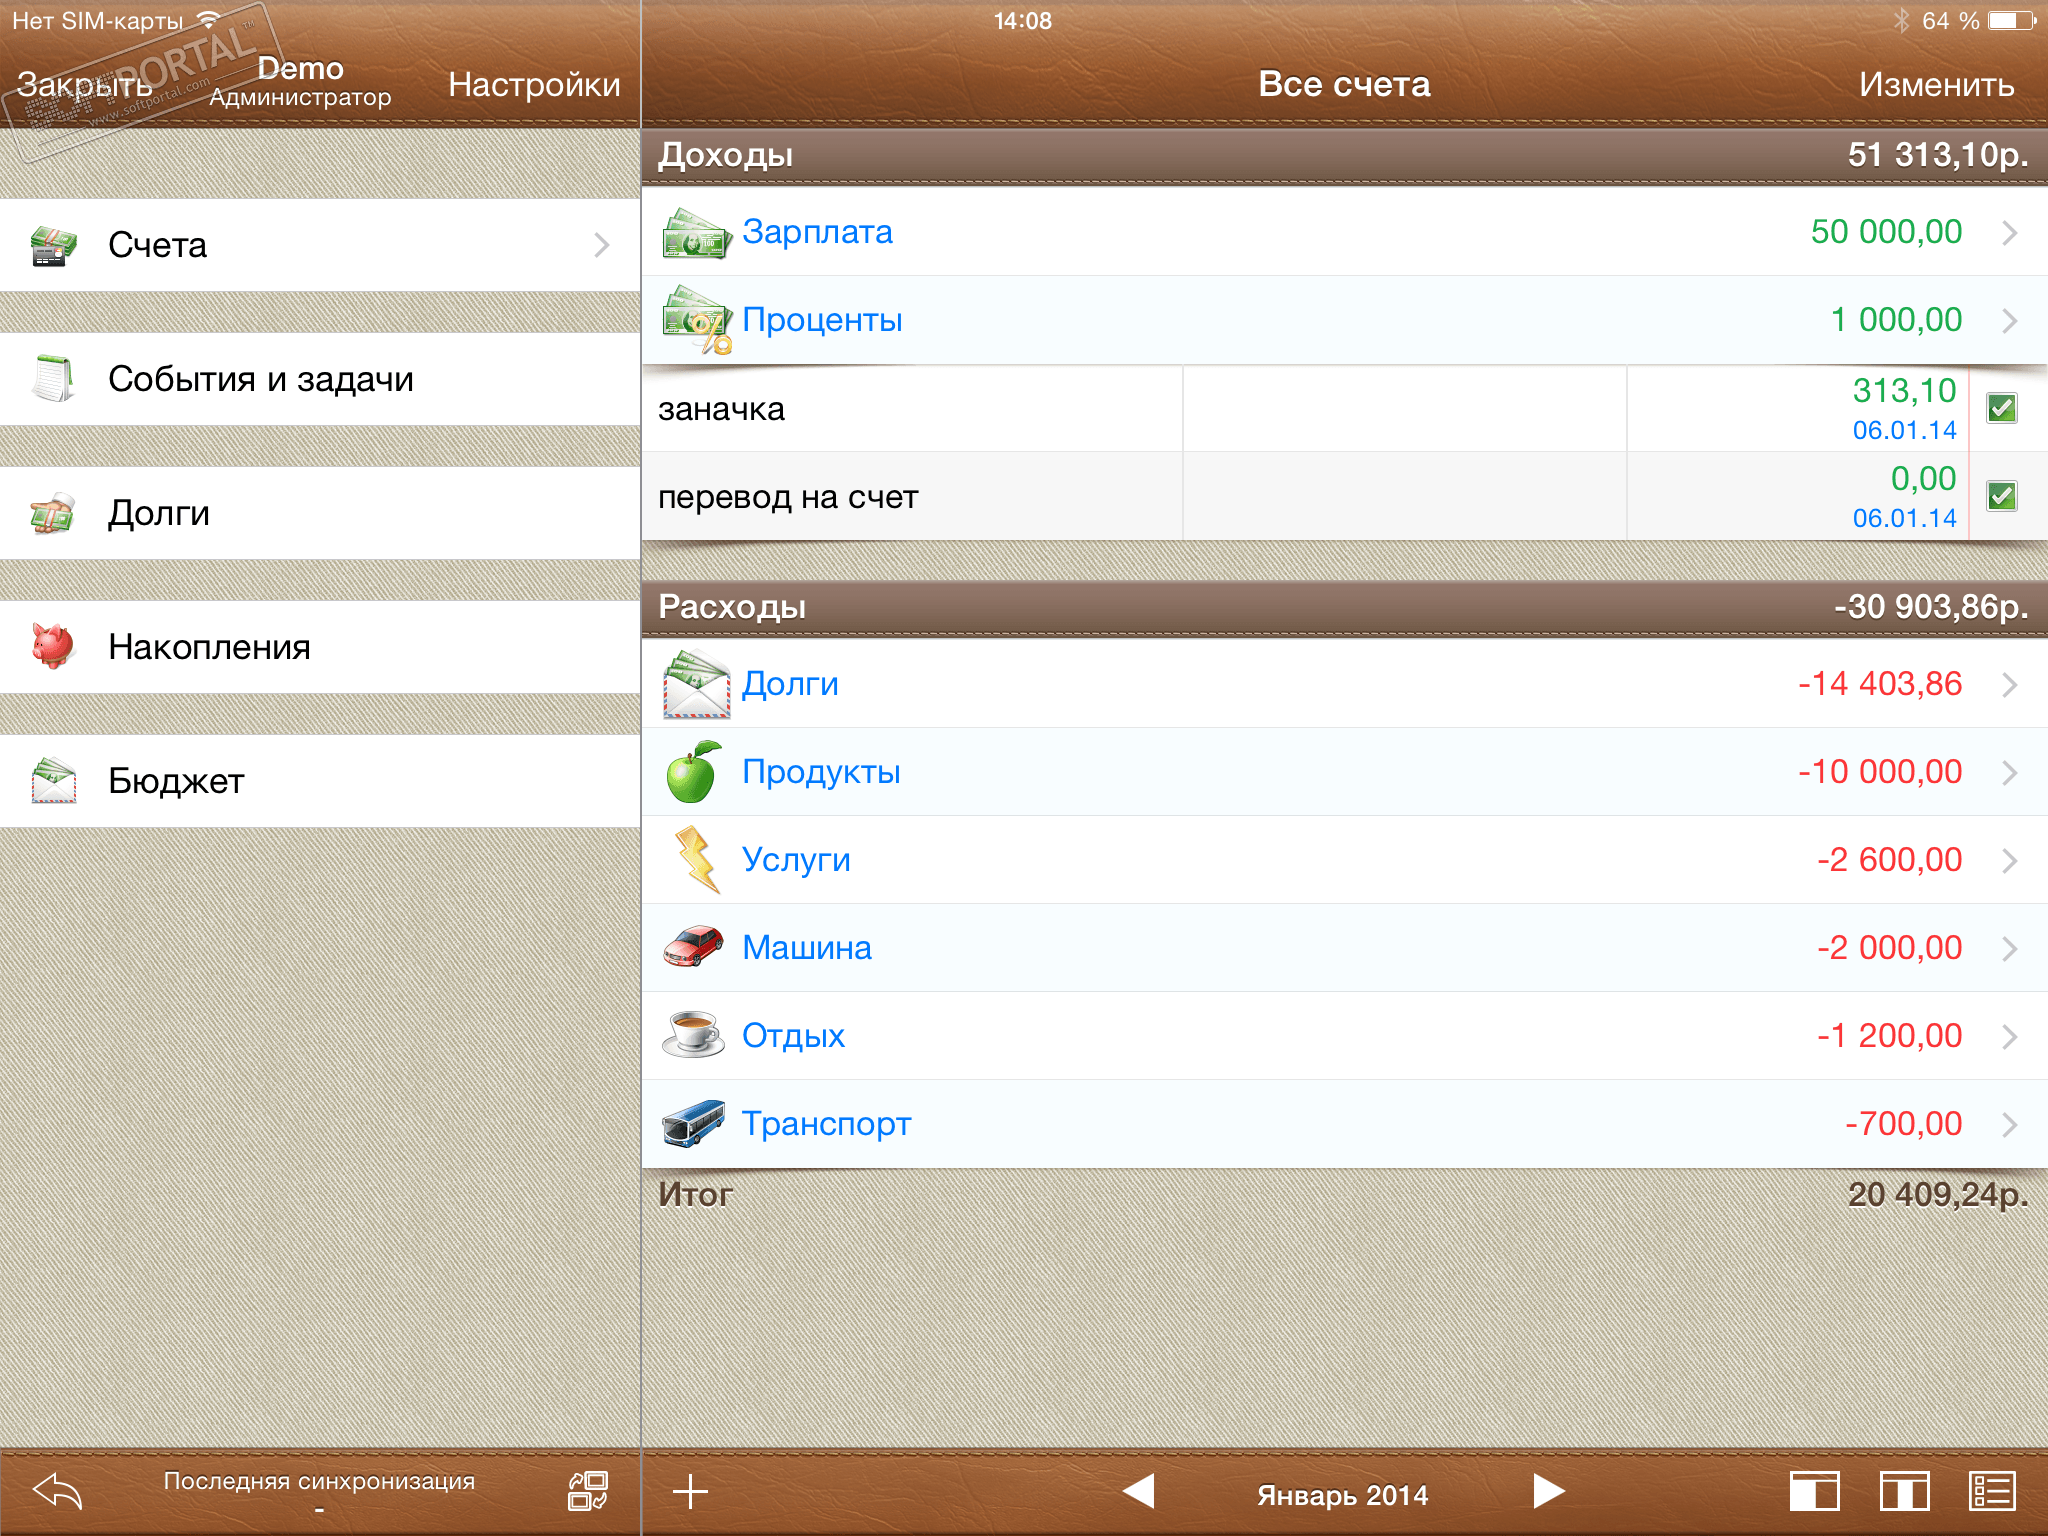Select the Январь 2014 period label
Screen dimensions: 2048x1536
pyautogui.click(x=1343, y=1495)
